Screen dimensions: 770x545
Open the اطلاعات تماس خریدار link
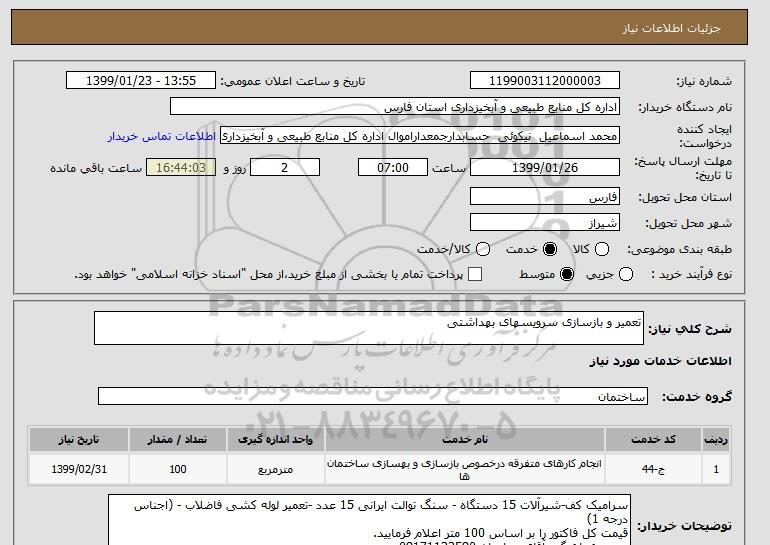tap(162, 136)
